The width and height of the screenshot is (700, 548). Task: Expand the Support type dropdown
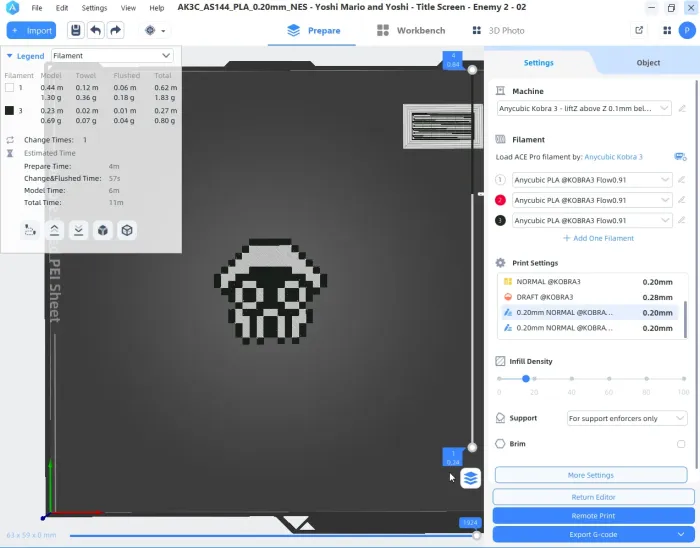pyautogui.click(x=627, y=419)
